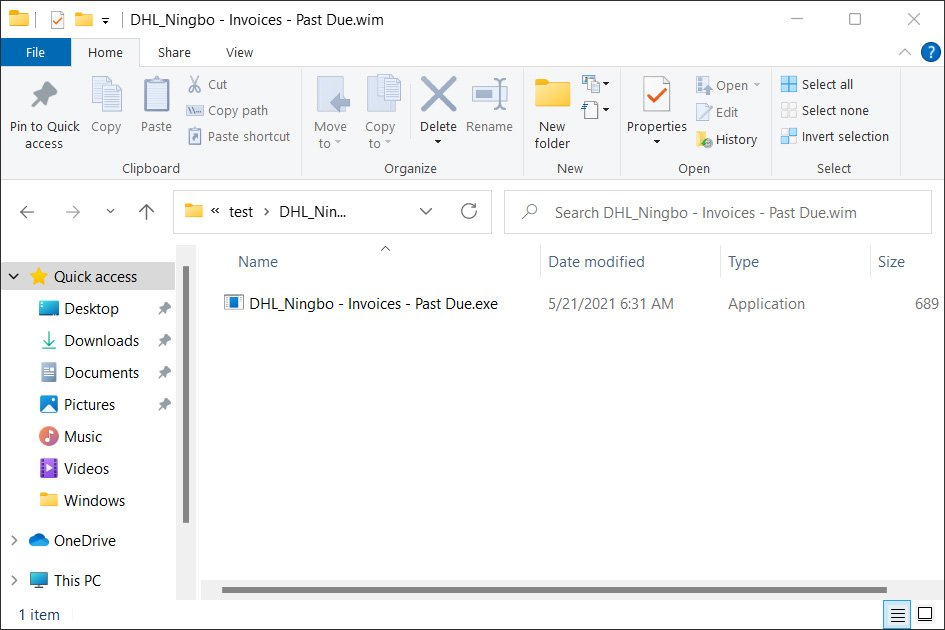Expand the This PC tree node
This screenshot has height=630, width=945.
14,581
